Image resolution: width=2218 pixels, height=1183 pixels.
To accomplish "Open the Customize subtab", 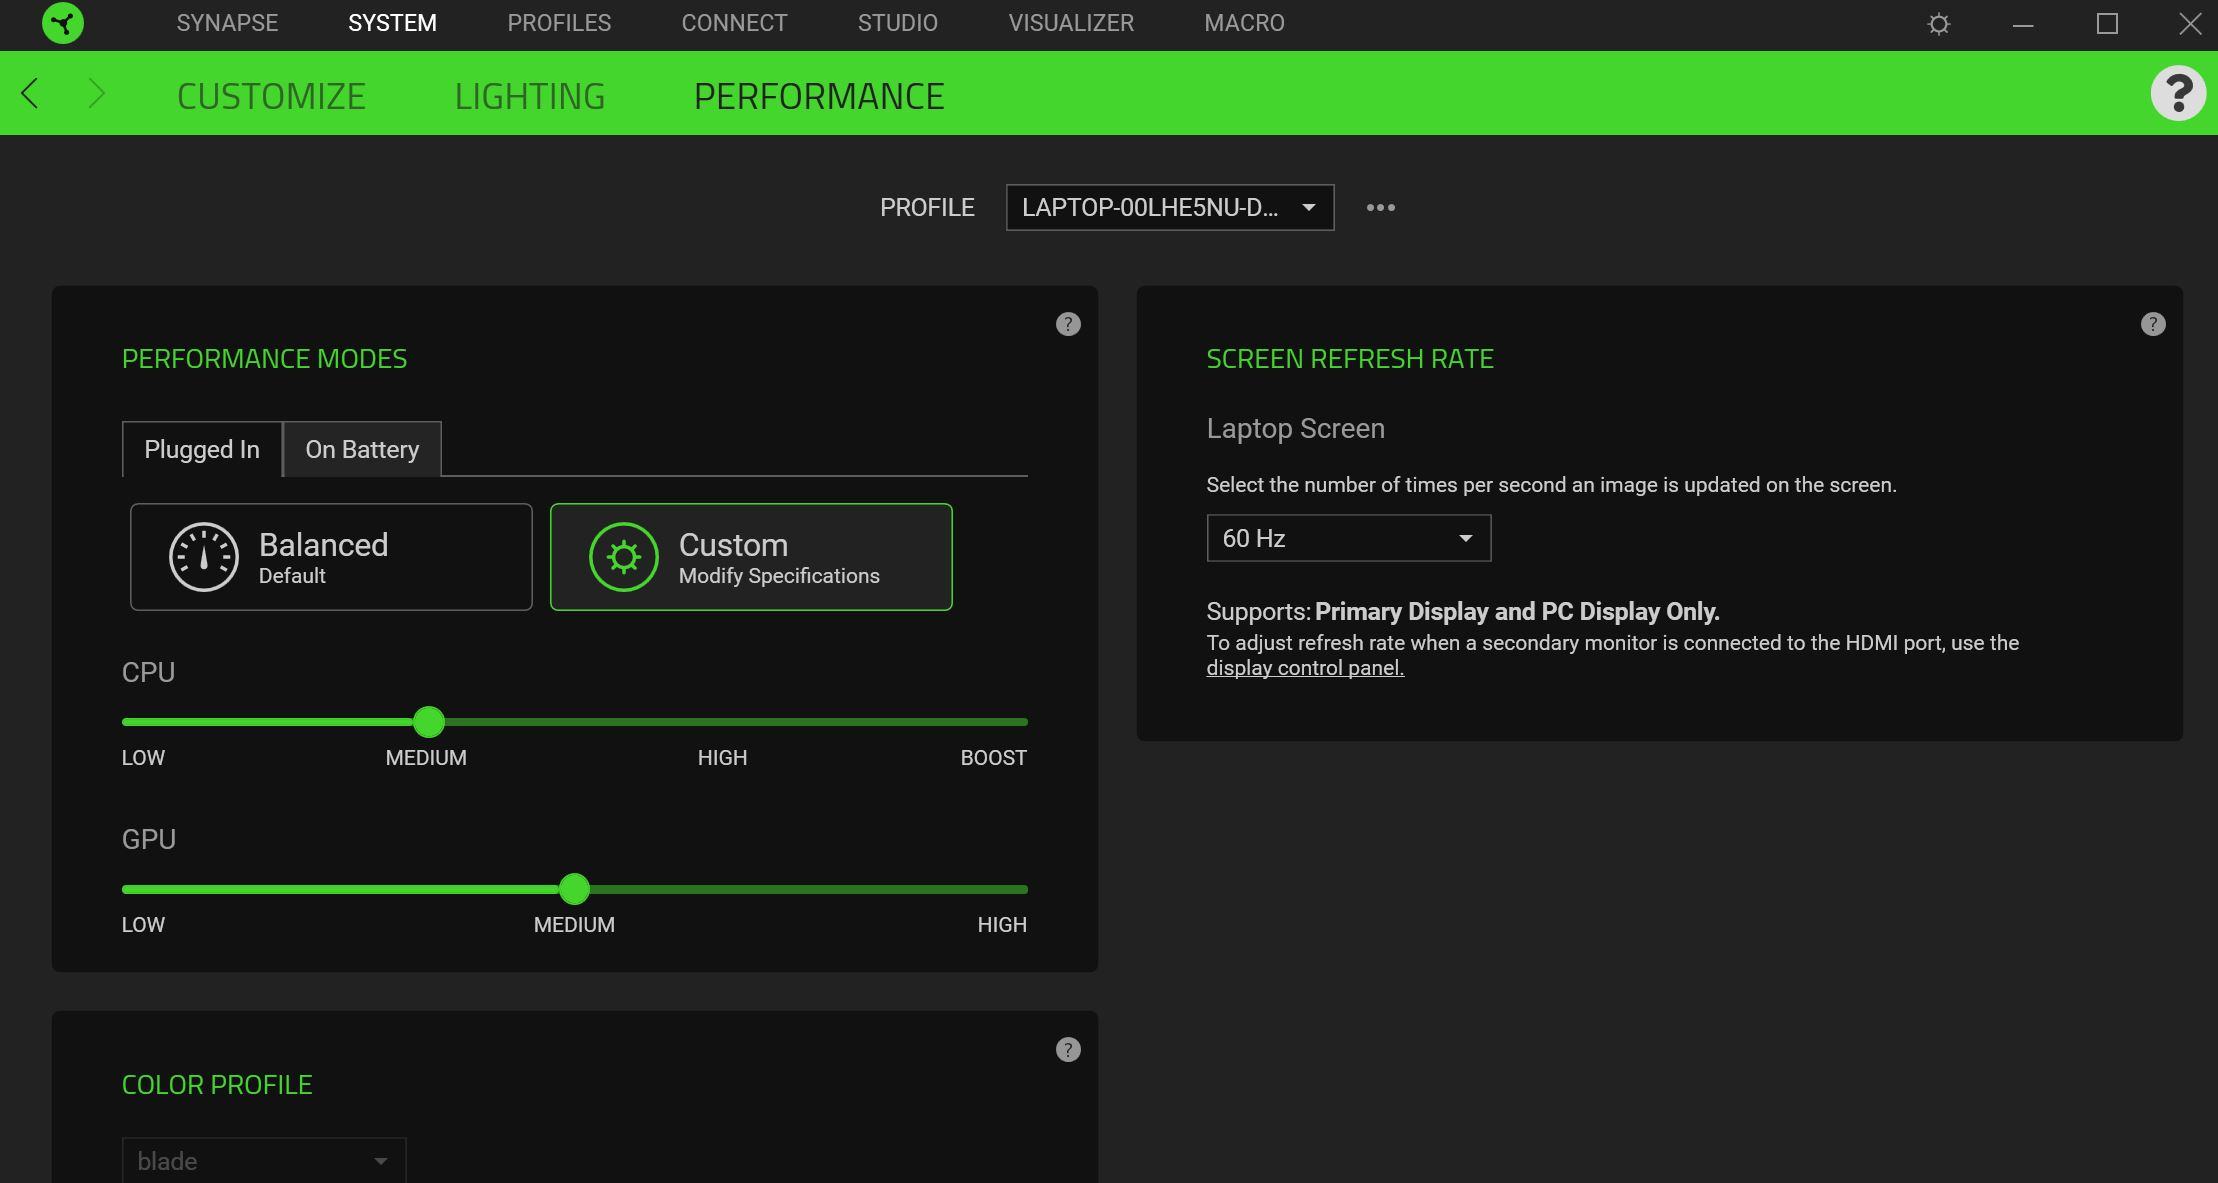I will pyautogui.click(x=271, y=96).
